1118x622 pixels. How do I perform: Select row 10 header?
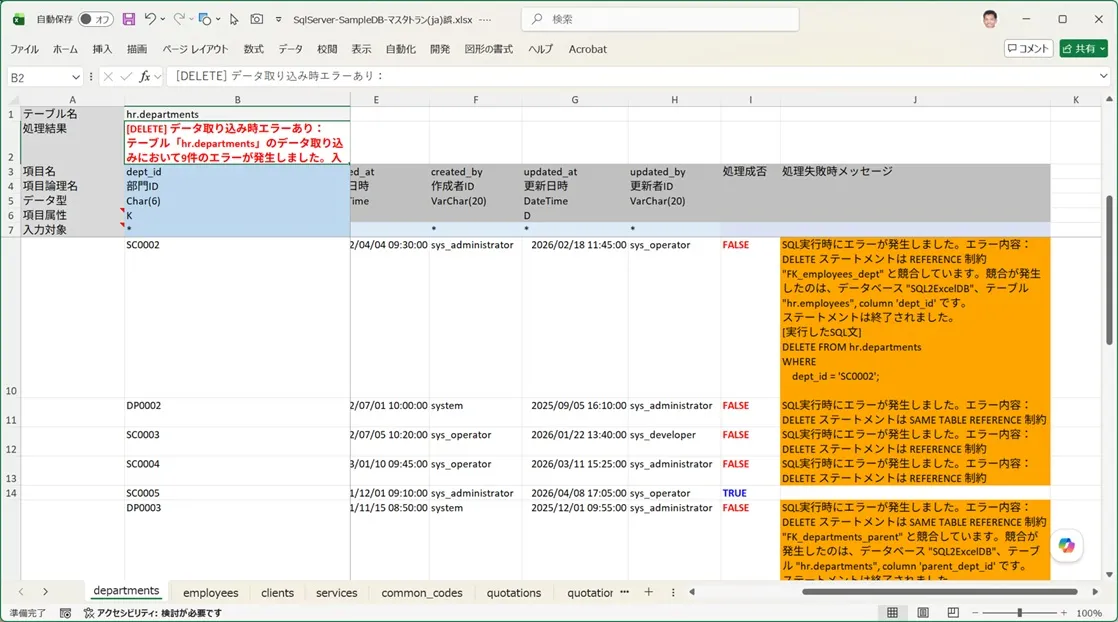[x=11, y=317]
